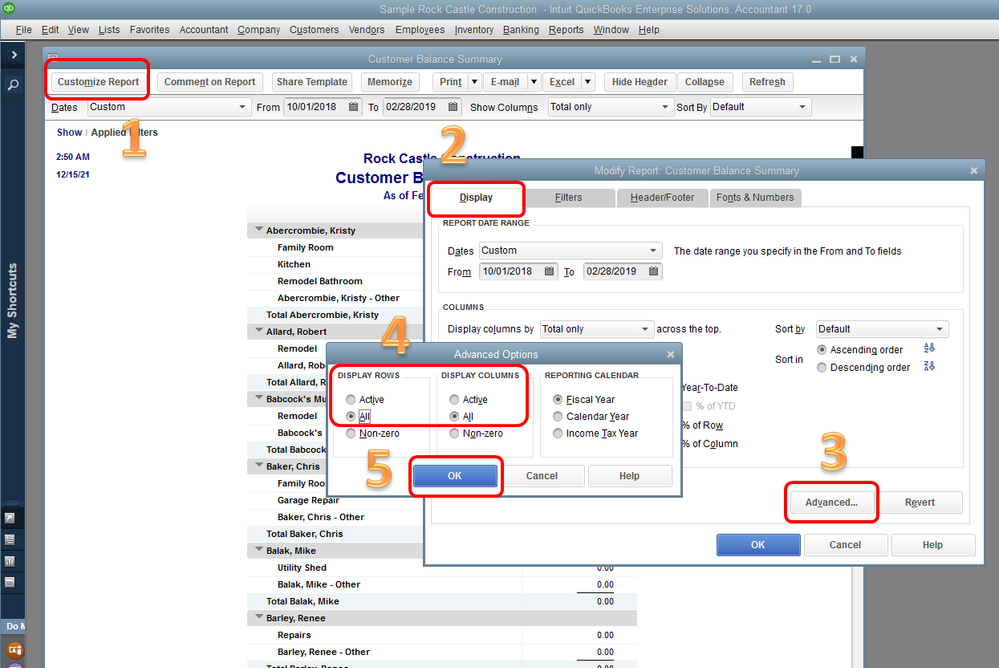Screen dimensions: 999x668
Task: Click To date field in report toolbar
Action: coord(422,107)
